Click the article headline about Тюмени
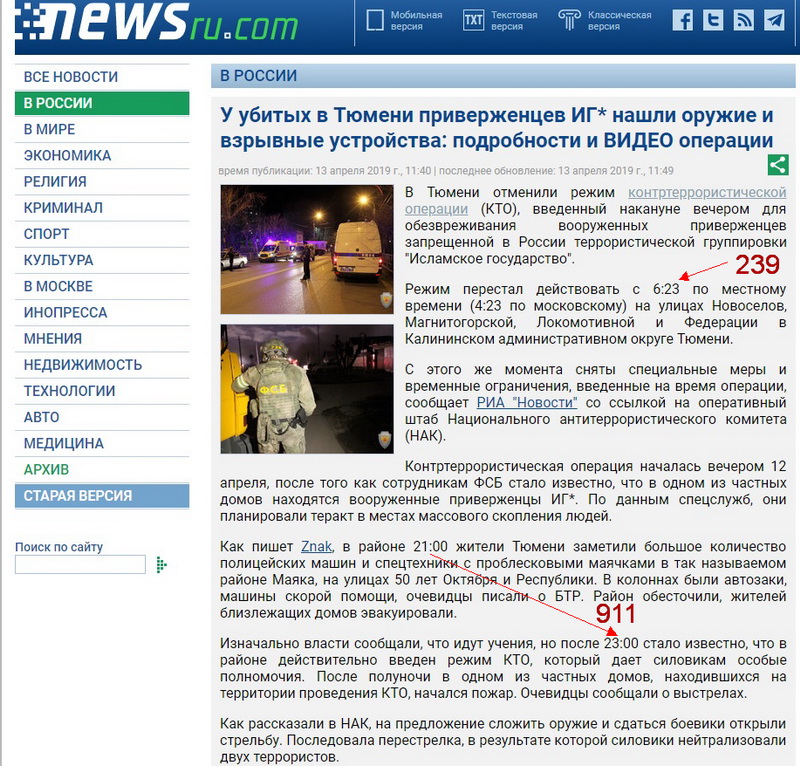800x766 pixels. pyautogui.click(x=496, y=128)
